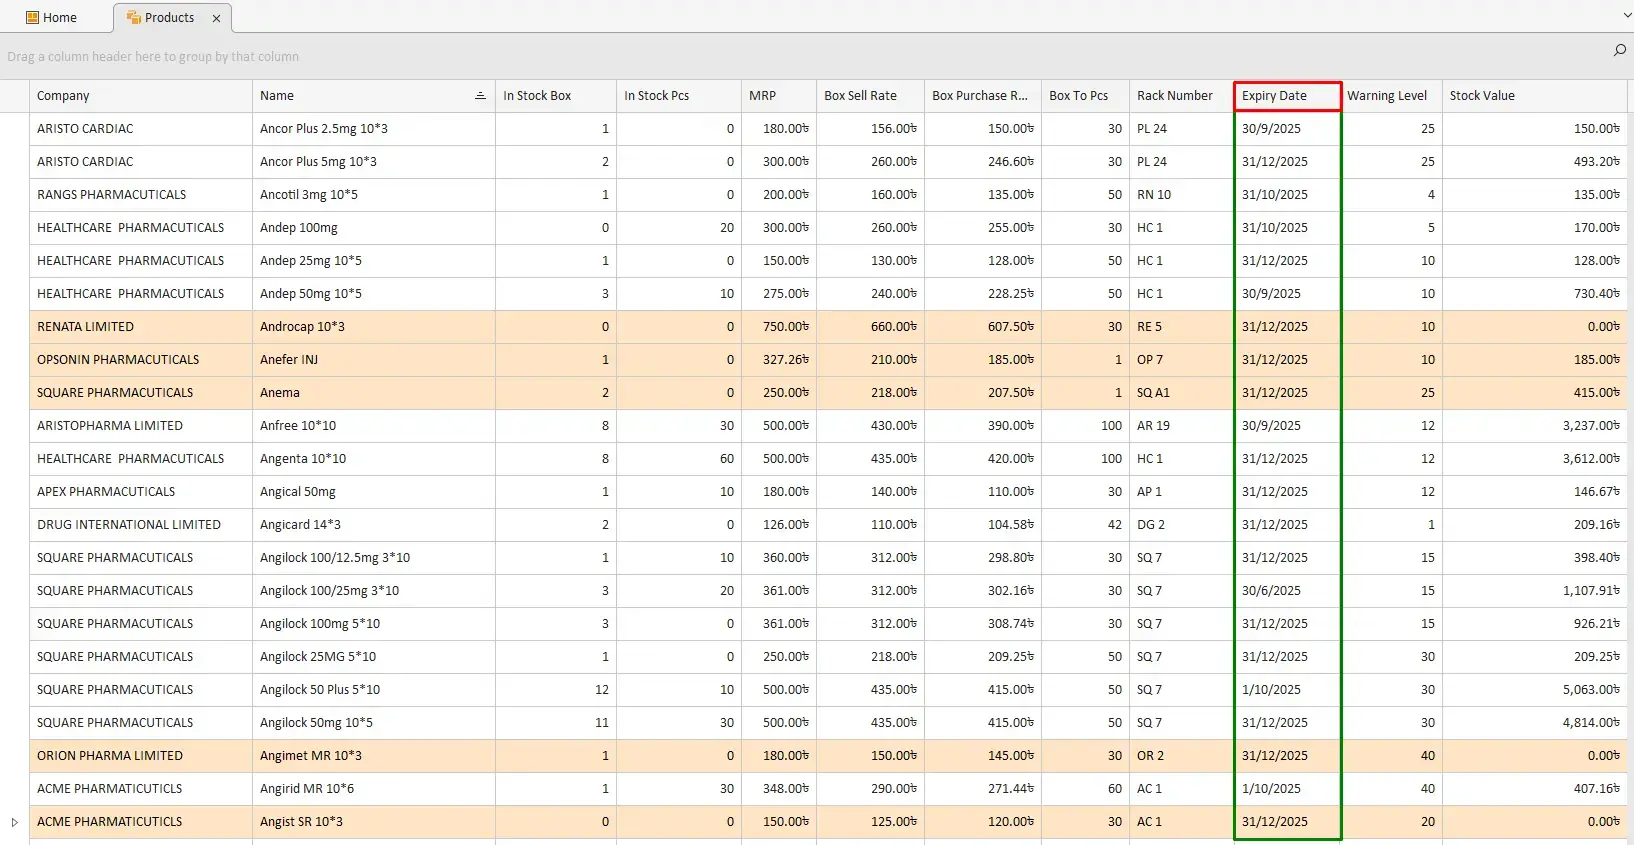The height and width of the screenshot is (845, 1634).
Task: Sort by the Box Sell Rate column
Action: point(870,96)
